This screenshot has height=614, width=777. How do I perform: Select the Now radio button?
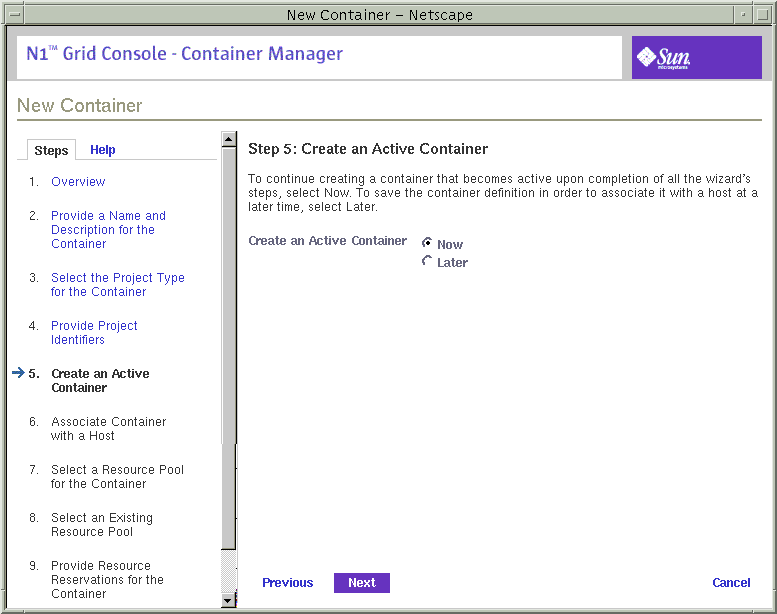(427, 243)
